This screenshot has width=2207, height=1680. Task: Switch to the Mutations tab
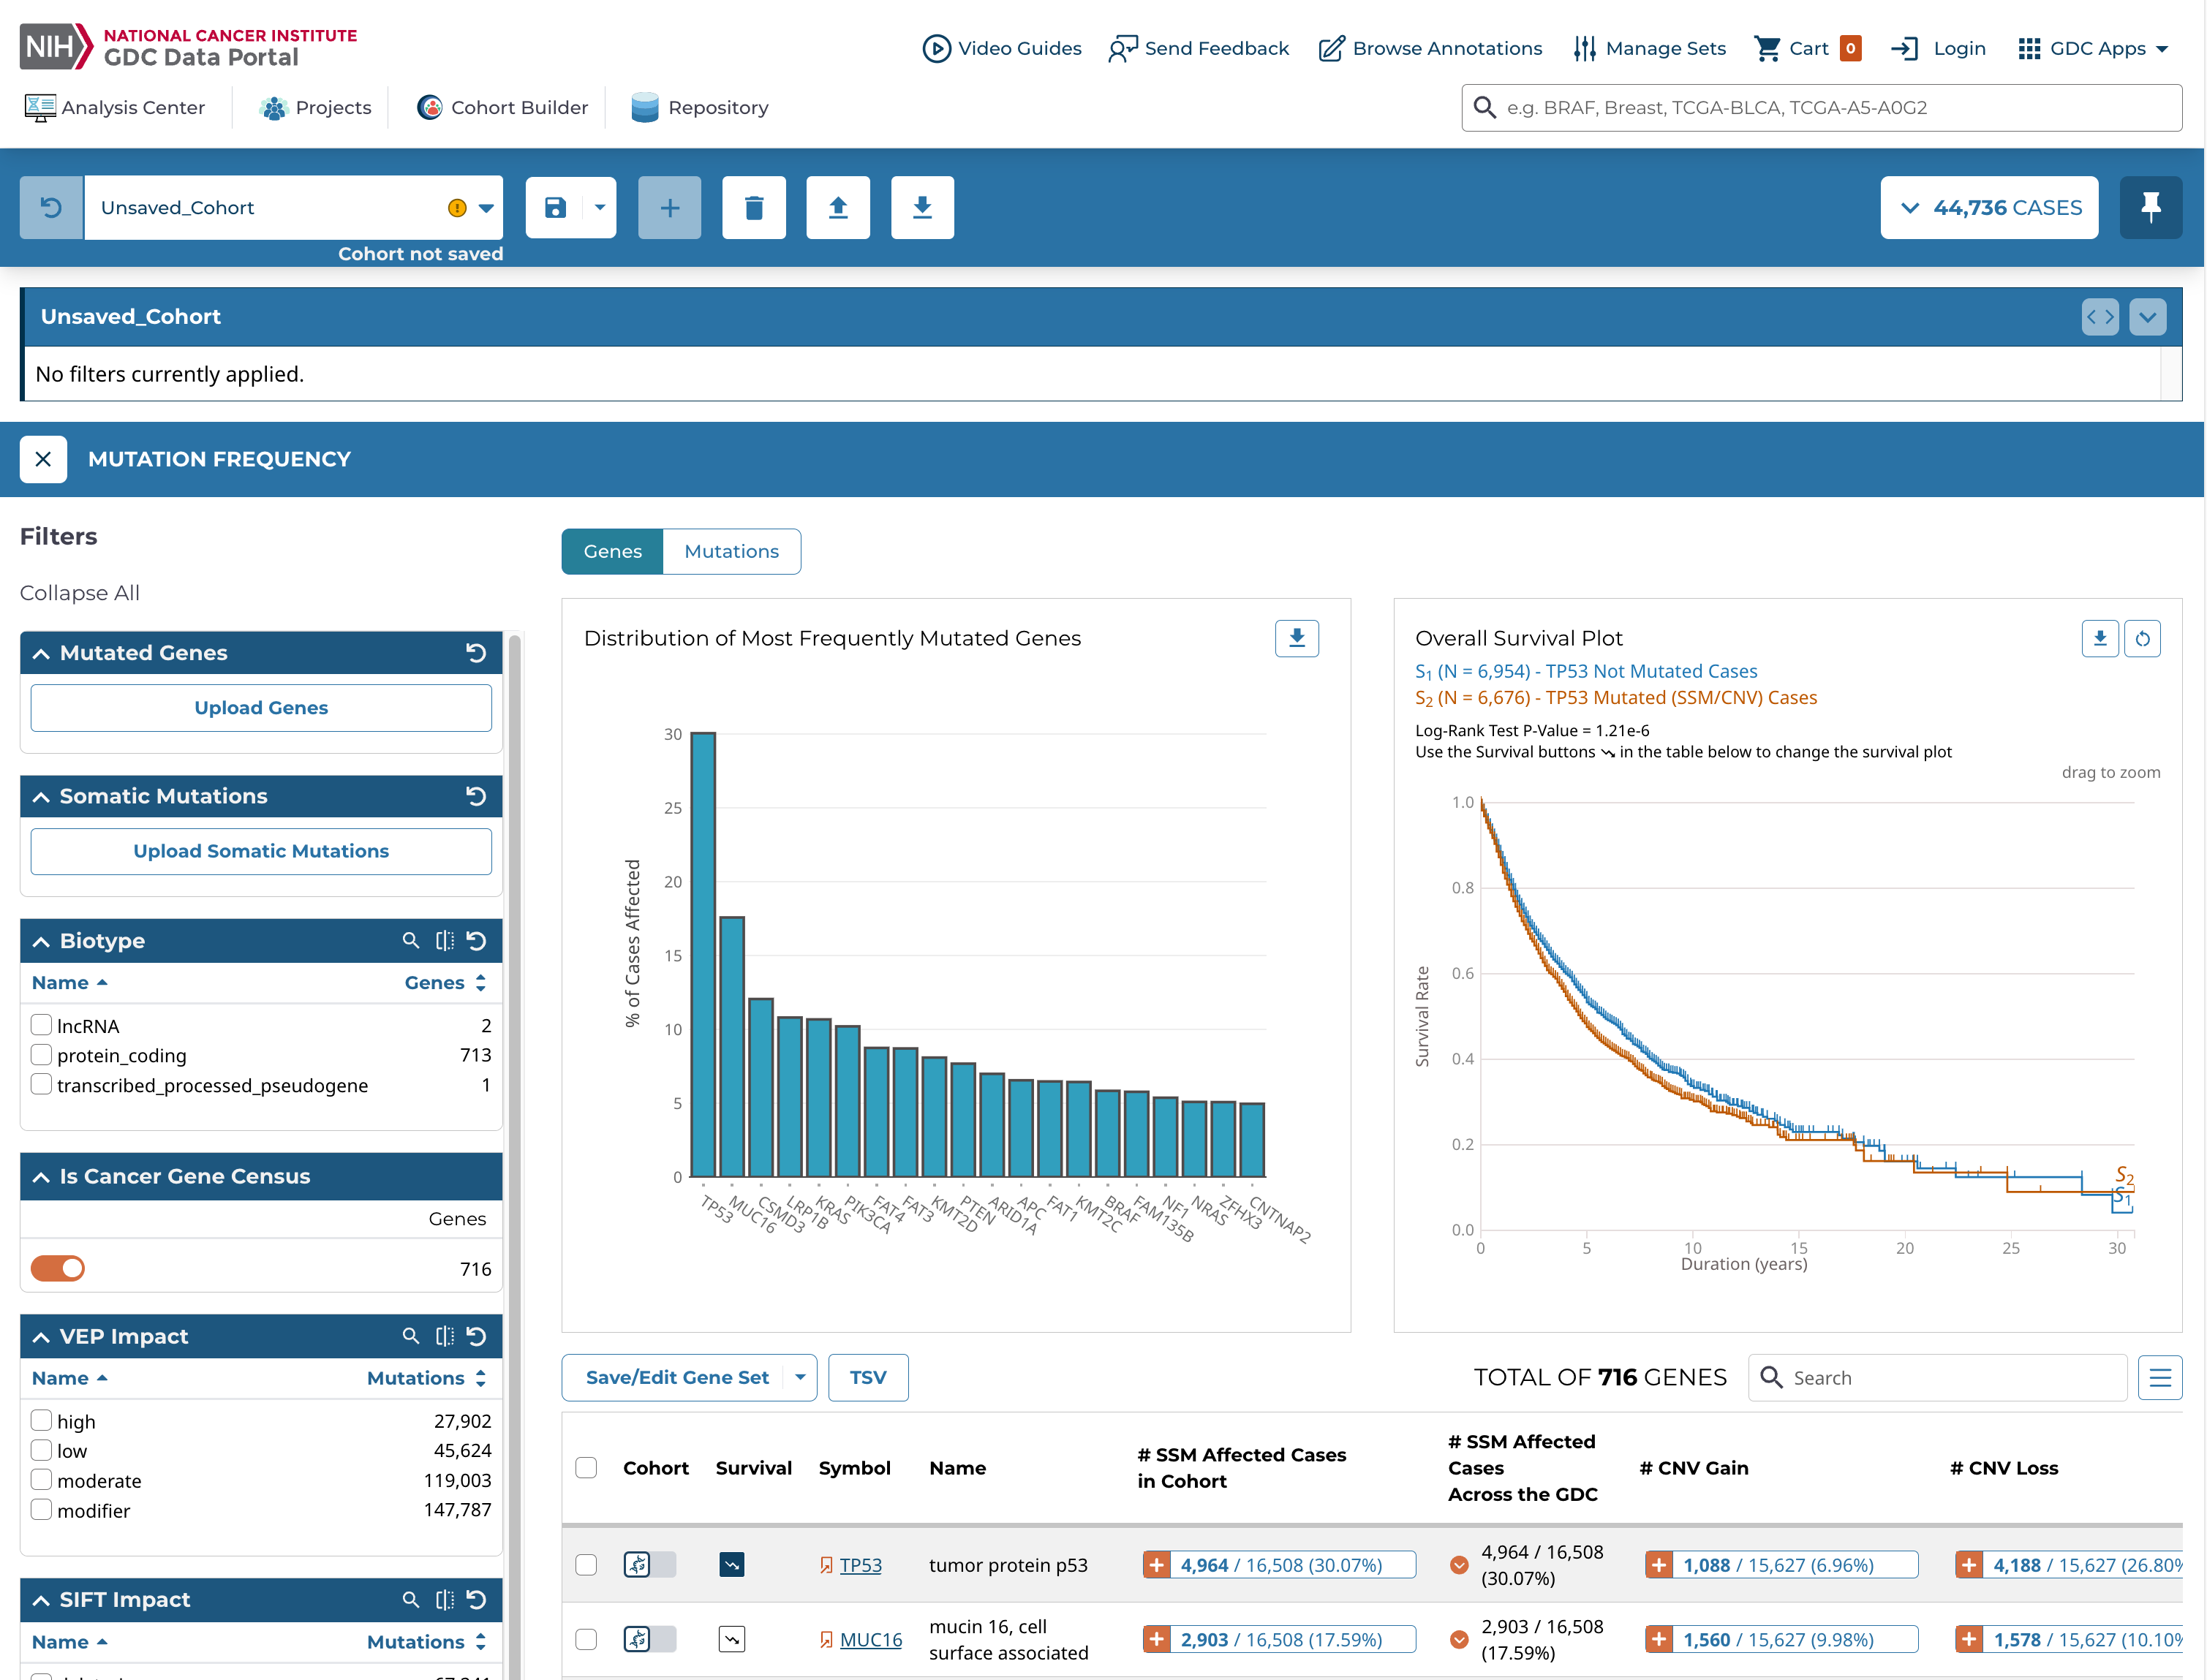point(731,551)
